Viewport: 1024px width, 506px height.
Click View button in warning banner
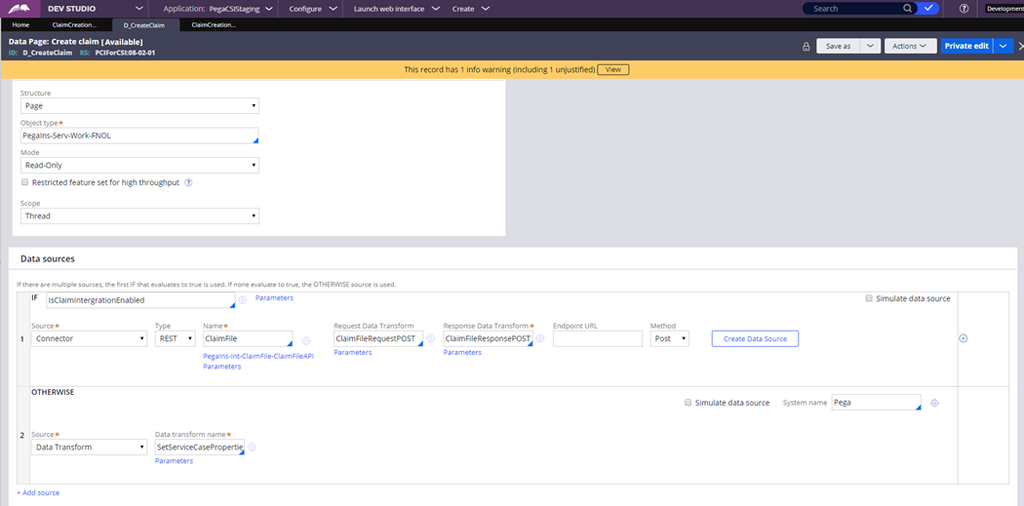click(x=613, y=70)
